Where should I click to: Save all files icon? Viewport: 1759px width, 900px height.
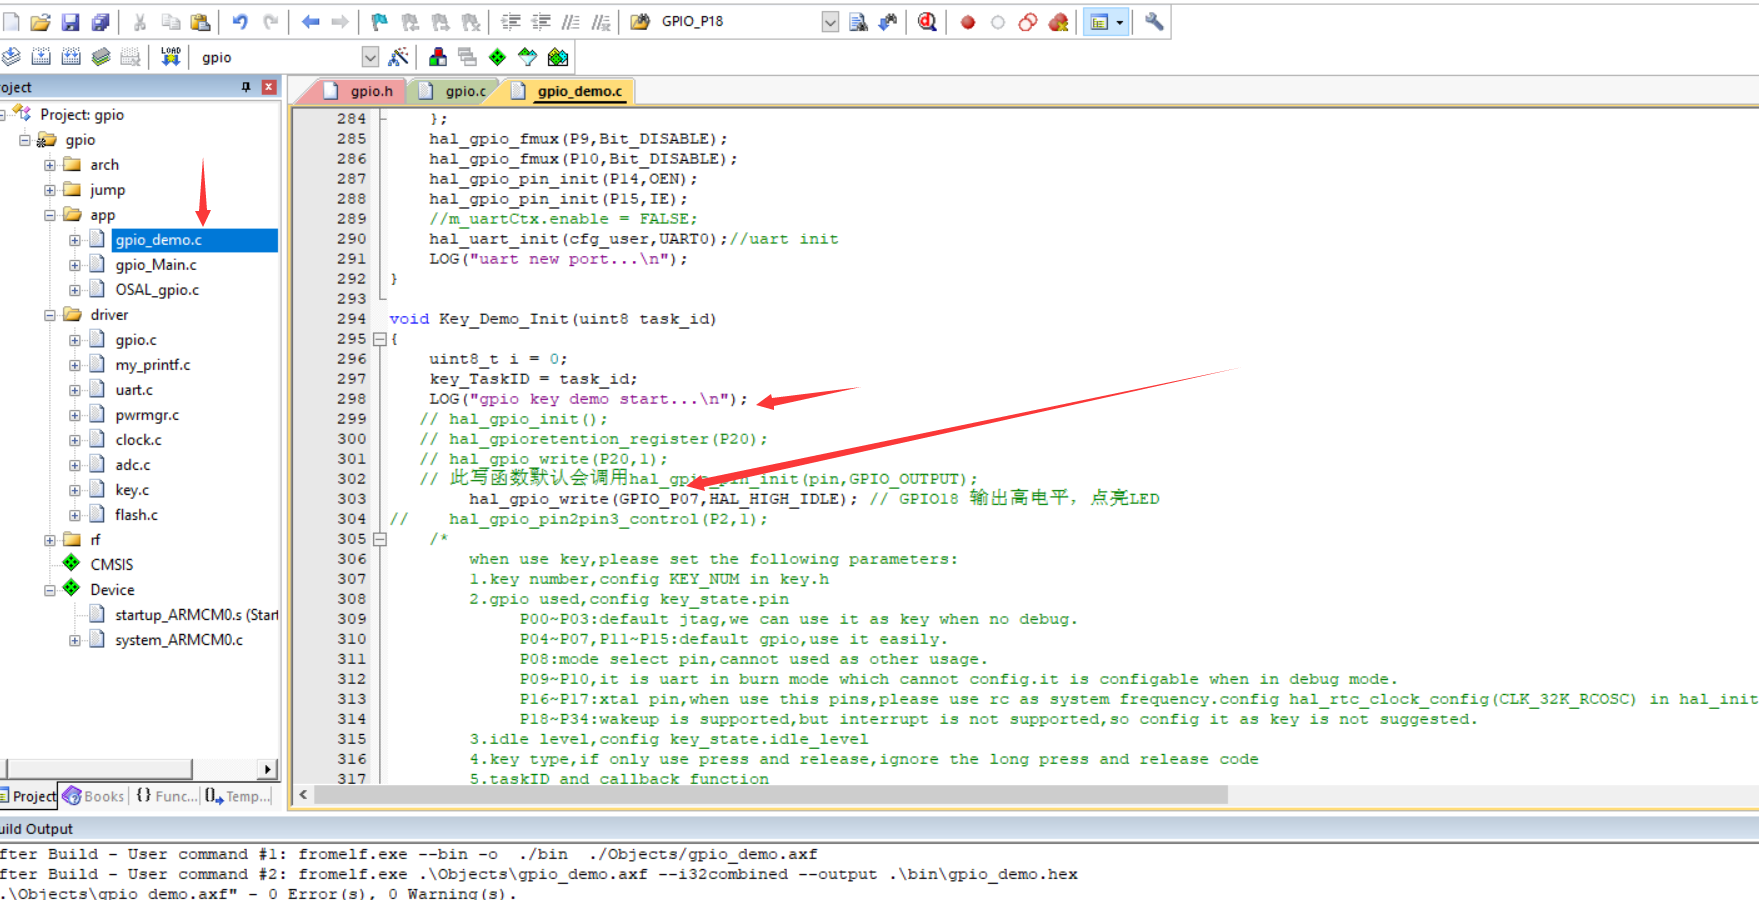click(100, 22)
